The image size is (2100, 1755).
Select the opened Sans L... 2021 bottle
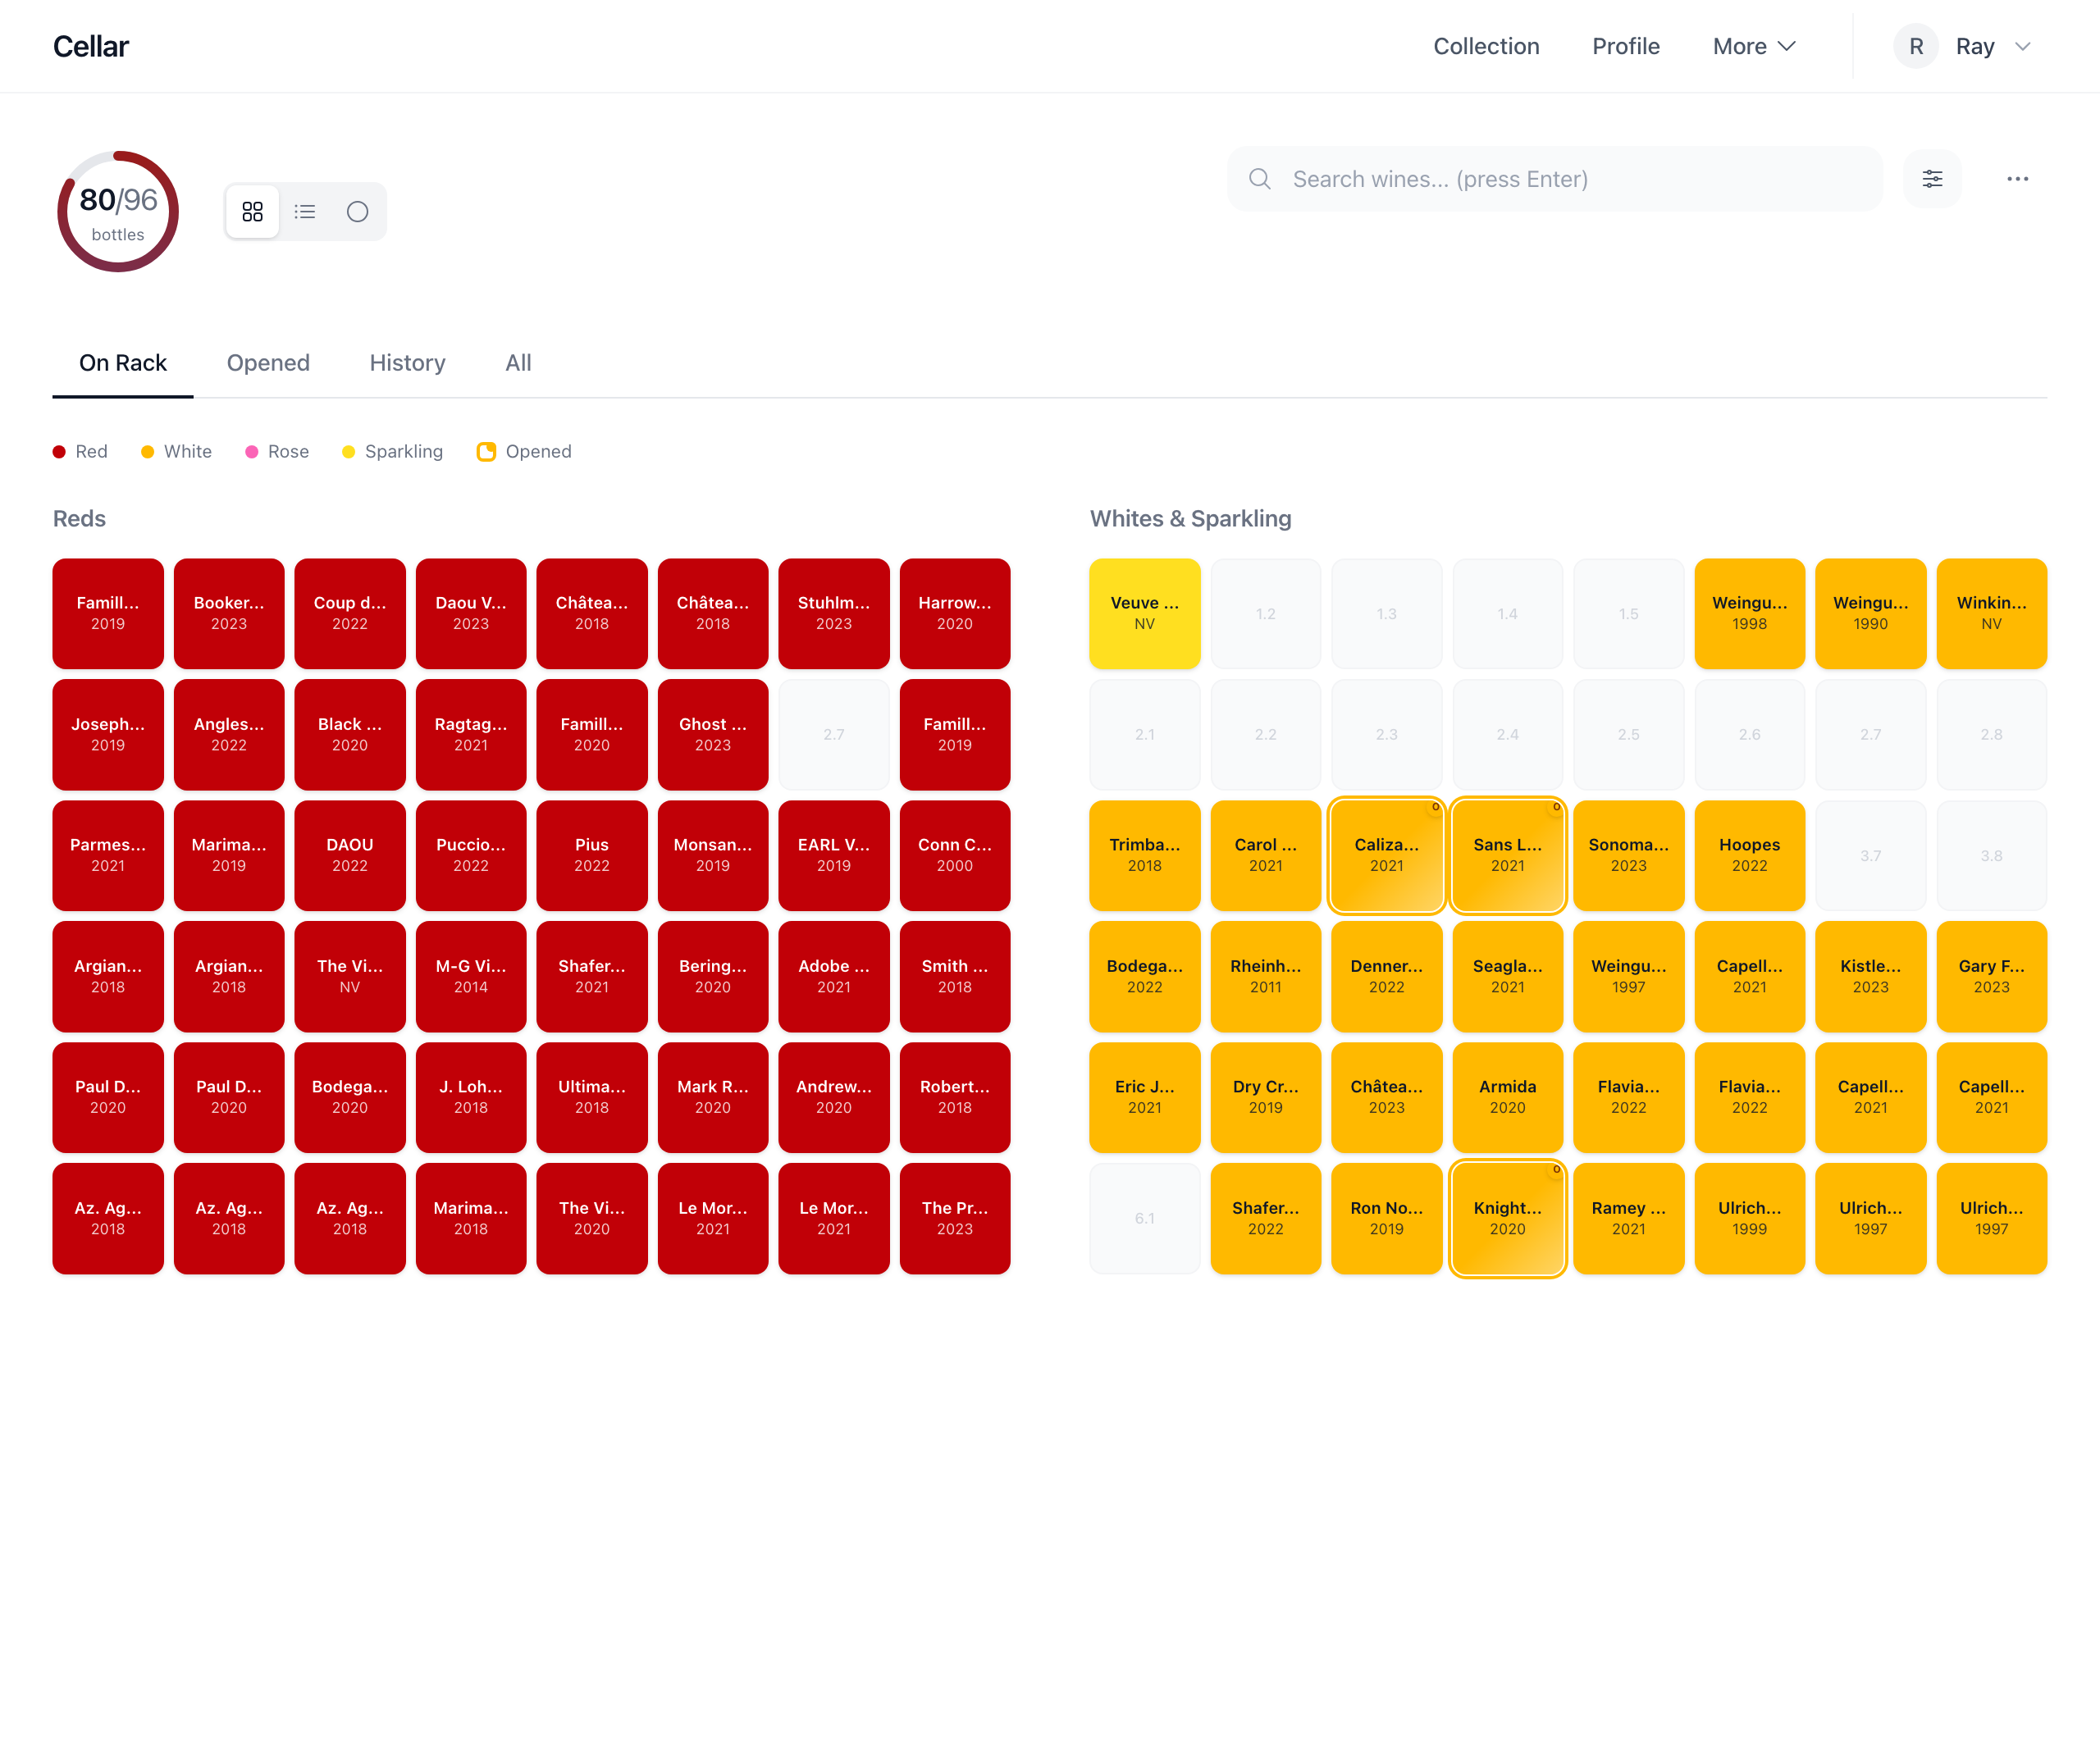click(1508, 856)
